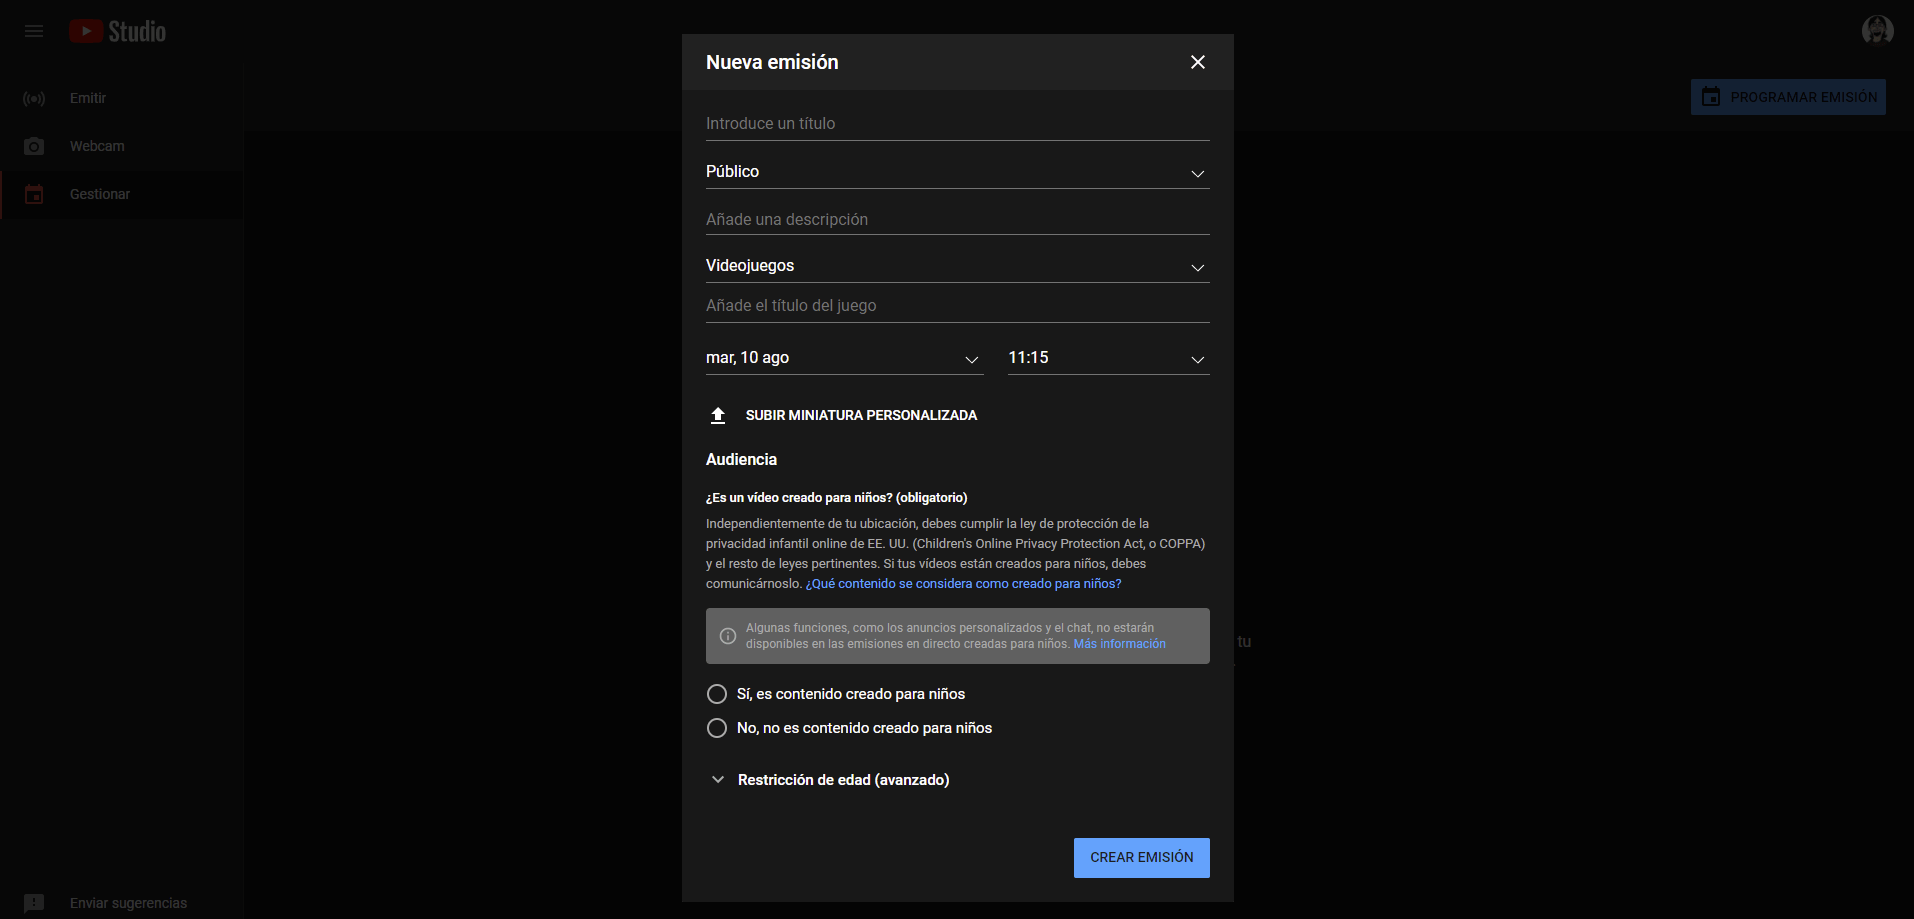Close the Nueva emisión dialog
The width and height of the screenshot is (1914, 919).
pyautogui.click(x=1197, y=62)
